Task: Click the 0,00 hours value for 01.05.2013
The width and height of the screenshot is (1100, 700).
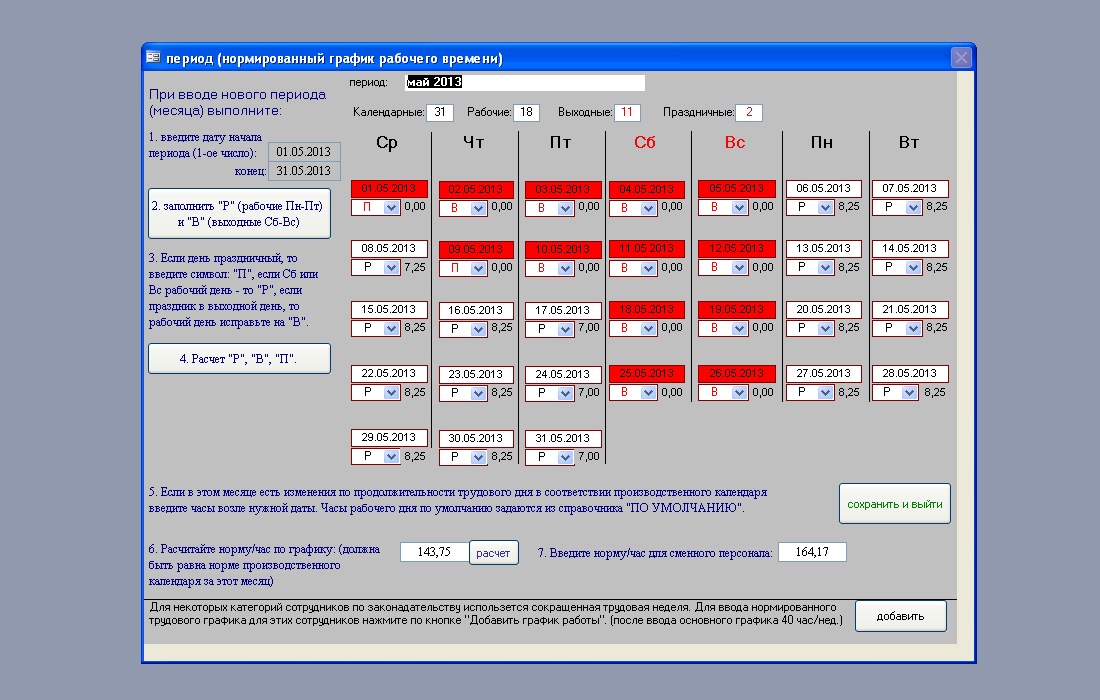Action: coord(415,207)
